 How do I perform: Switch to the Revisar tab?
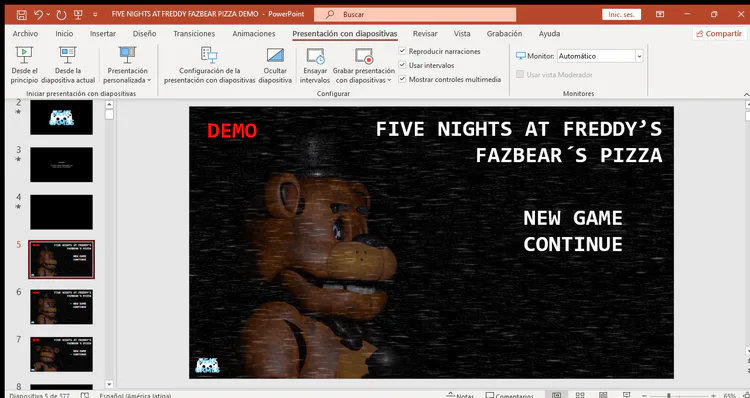pyautogui.click(x=425, y=33)
